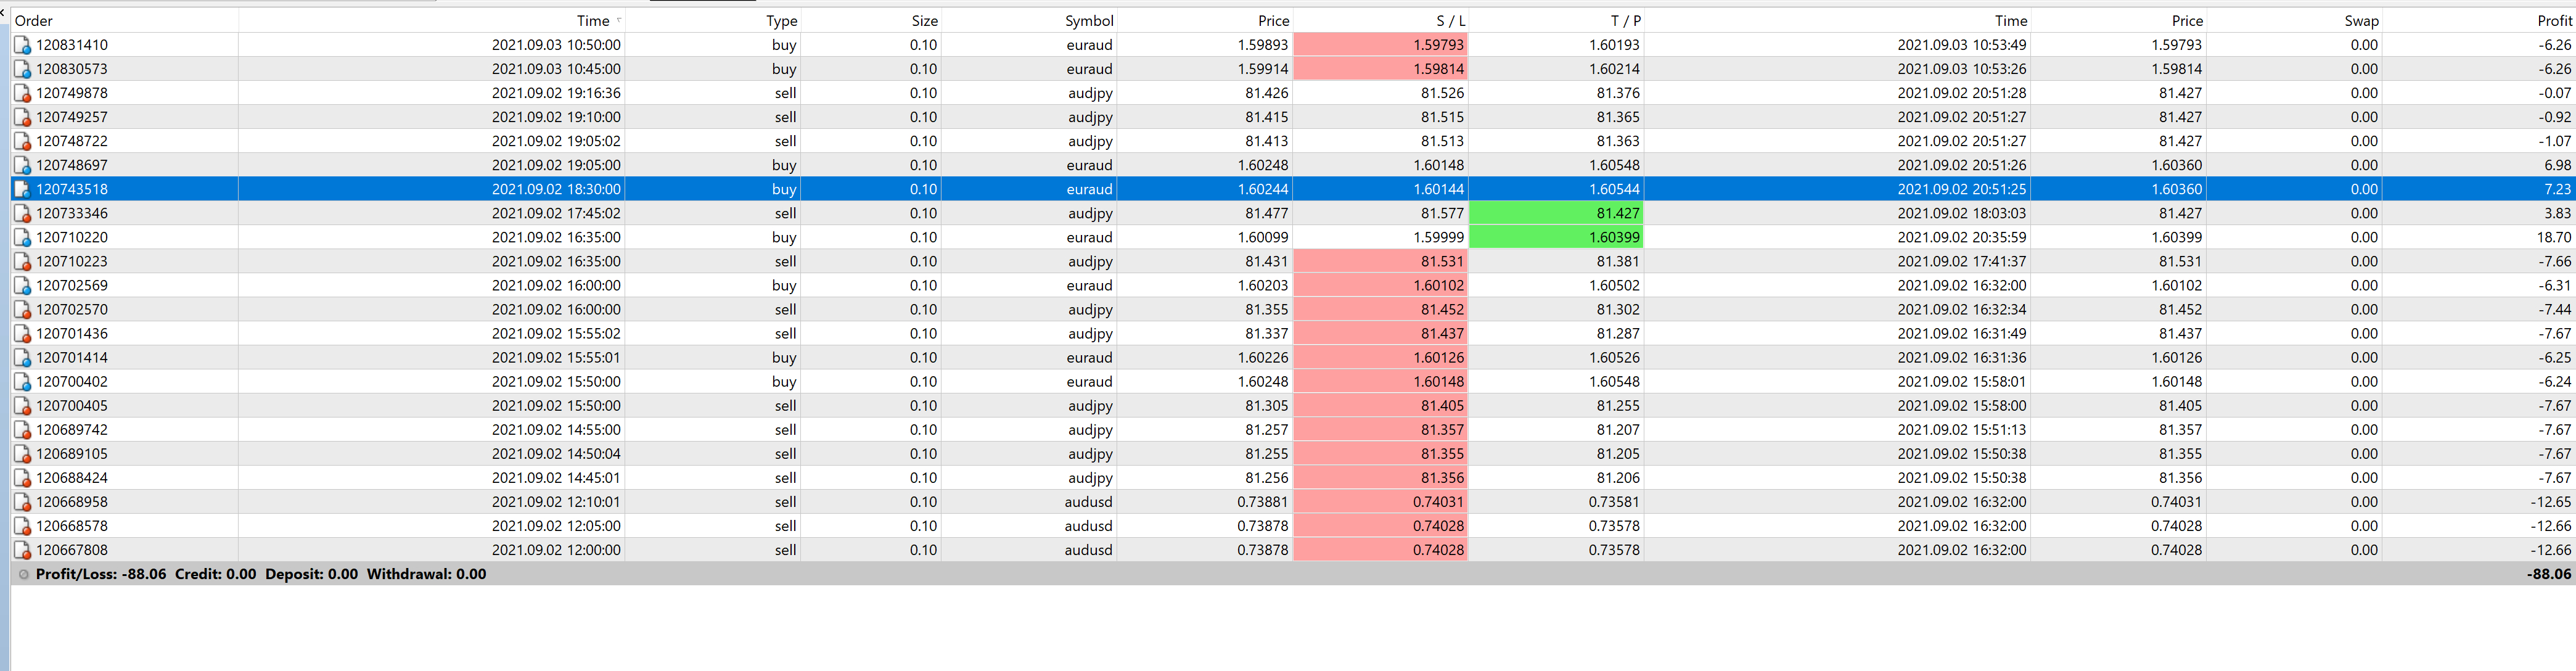Click the buy order icon for 120831410
Viewport: 2576px width, 671px height.
tap(22, 45)
